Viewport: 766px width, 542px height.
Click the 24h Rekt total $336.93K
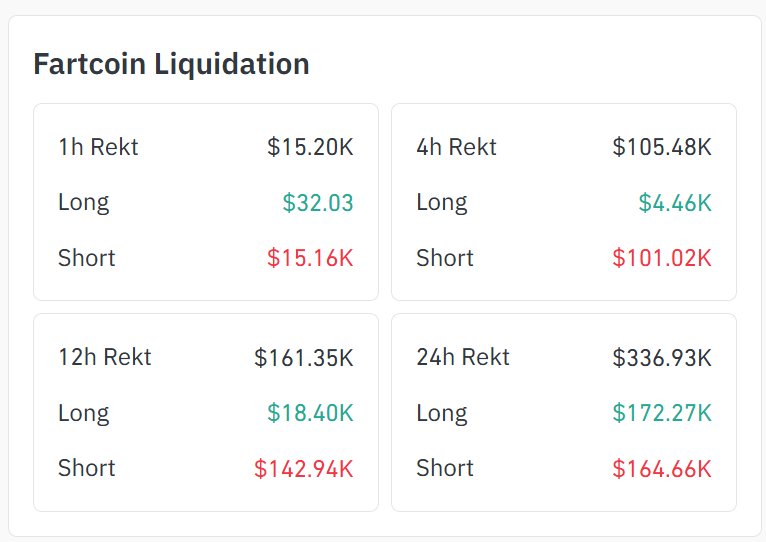pyautogui.click(x=662, y=357)
